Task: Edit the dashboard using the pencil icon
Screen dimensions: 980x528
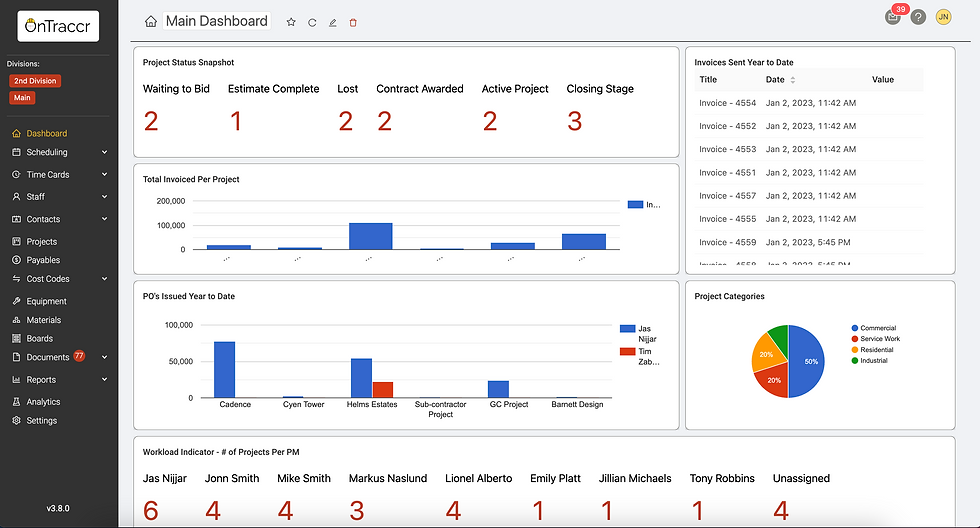Action: coord(332,22)
